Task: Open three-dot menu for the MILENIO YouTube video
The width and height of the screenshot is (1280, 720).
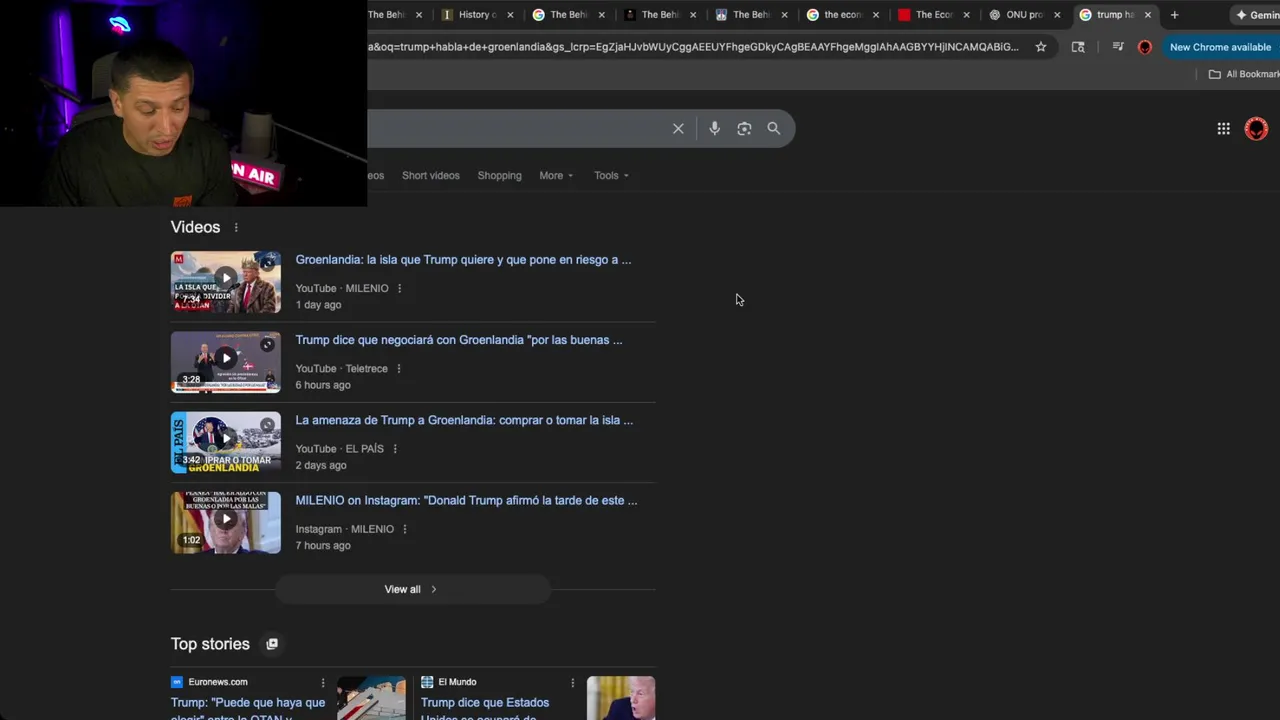Action: 399,288
